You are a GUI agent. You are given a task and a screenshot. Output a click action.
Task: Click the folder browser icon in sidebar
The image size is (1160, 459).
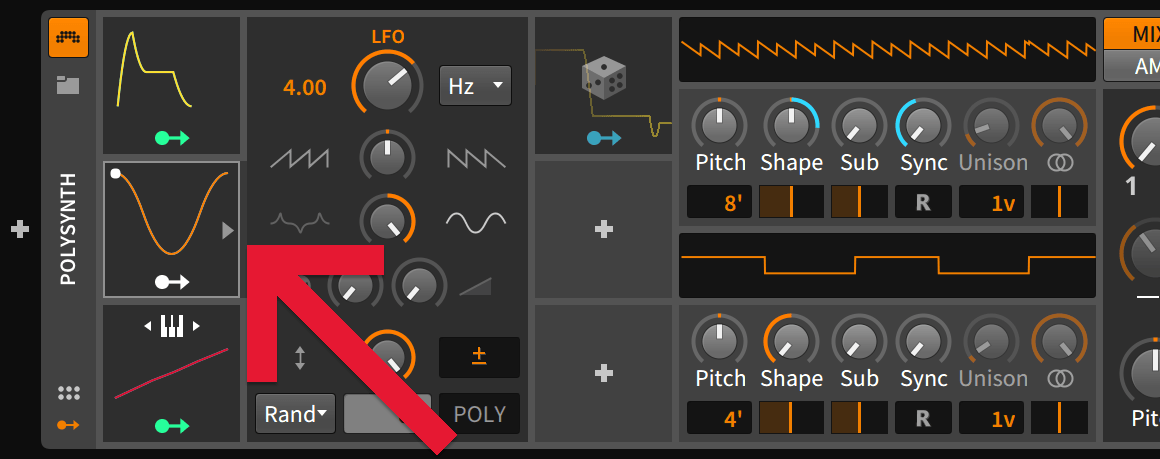(x=68, y=85)
